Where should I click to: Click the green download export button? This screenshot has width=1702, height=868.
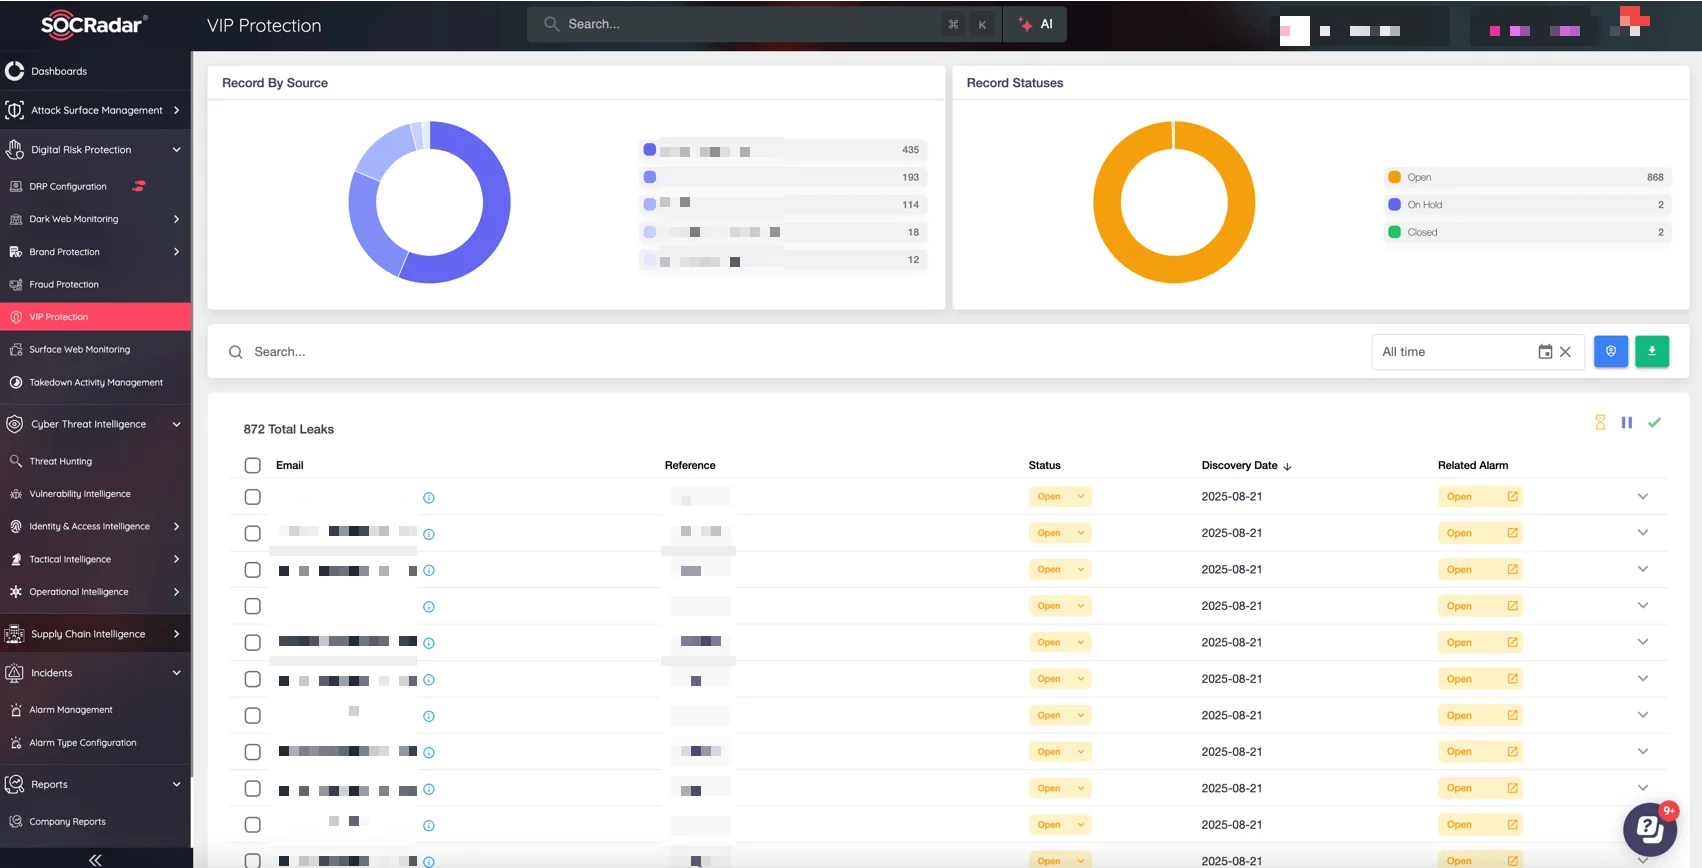(1652, 351)
